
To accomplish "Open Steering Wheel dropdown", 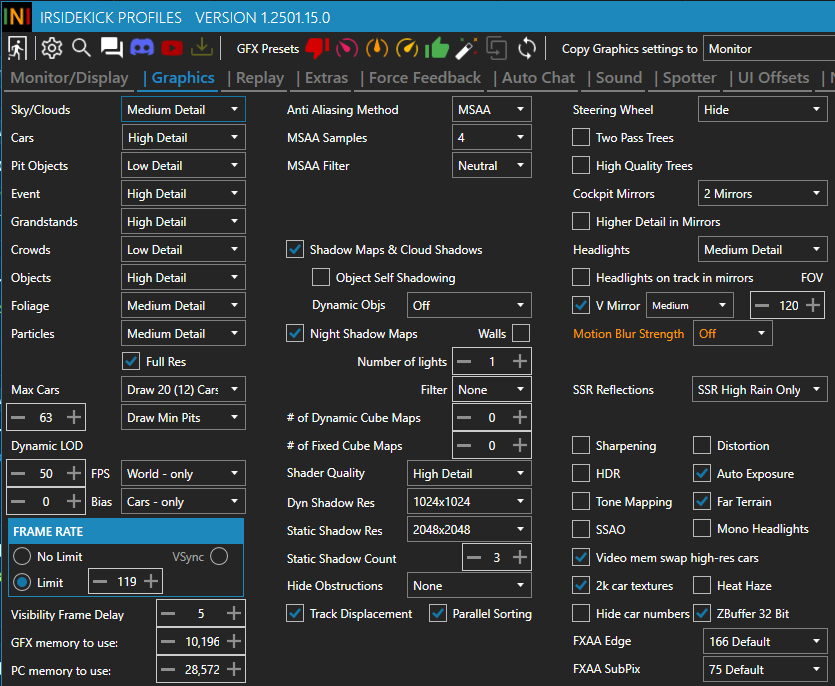I will point(763,109).
